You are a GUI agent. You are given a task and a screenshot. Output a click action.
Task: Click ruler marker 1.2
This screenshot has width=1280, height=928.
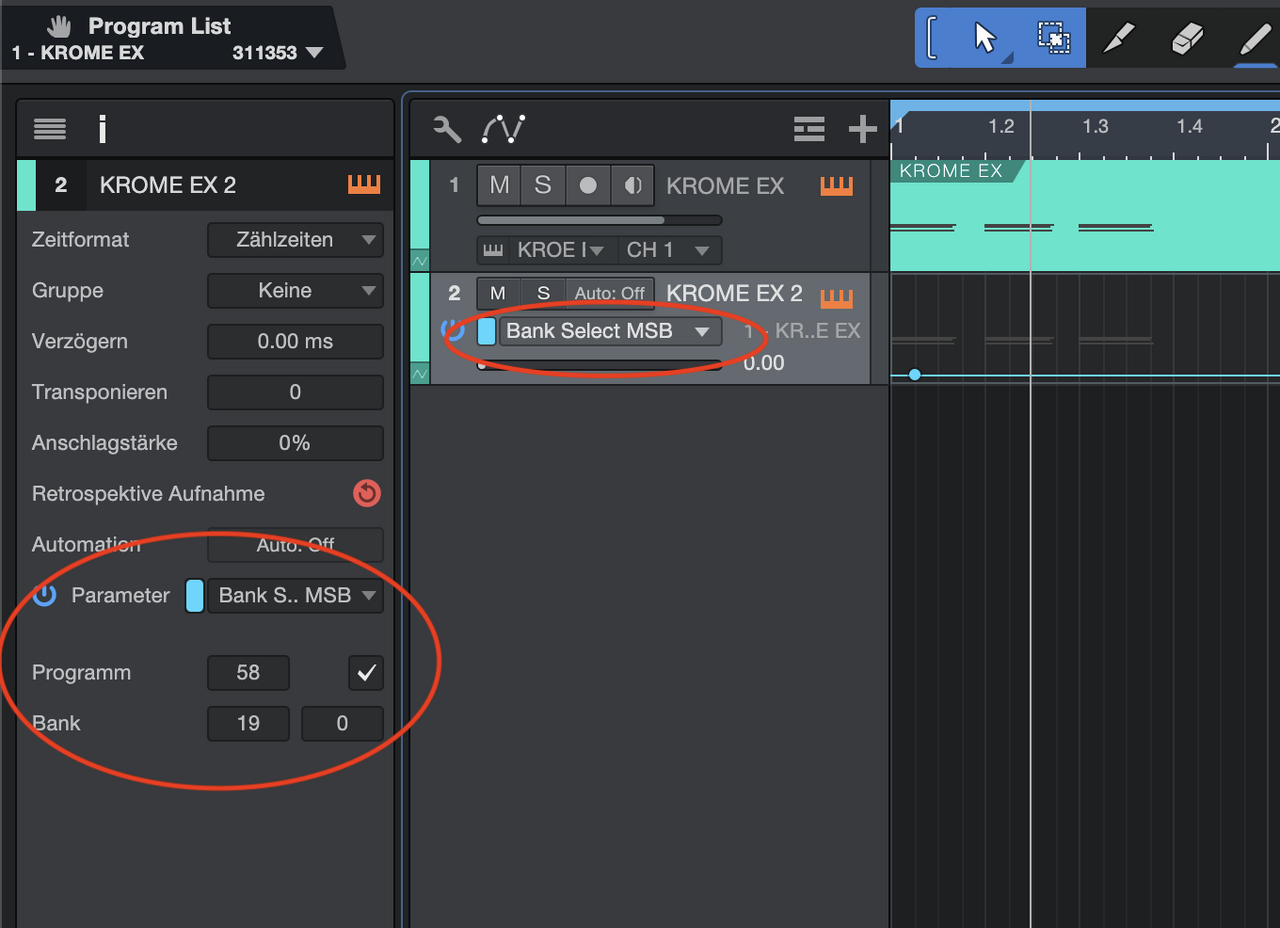click(1001, 127)
